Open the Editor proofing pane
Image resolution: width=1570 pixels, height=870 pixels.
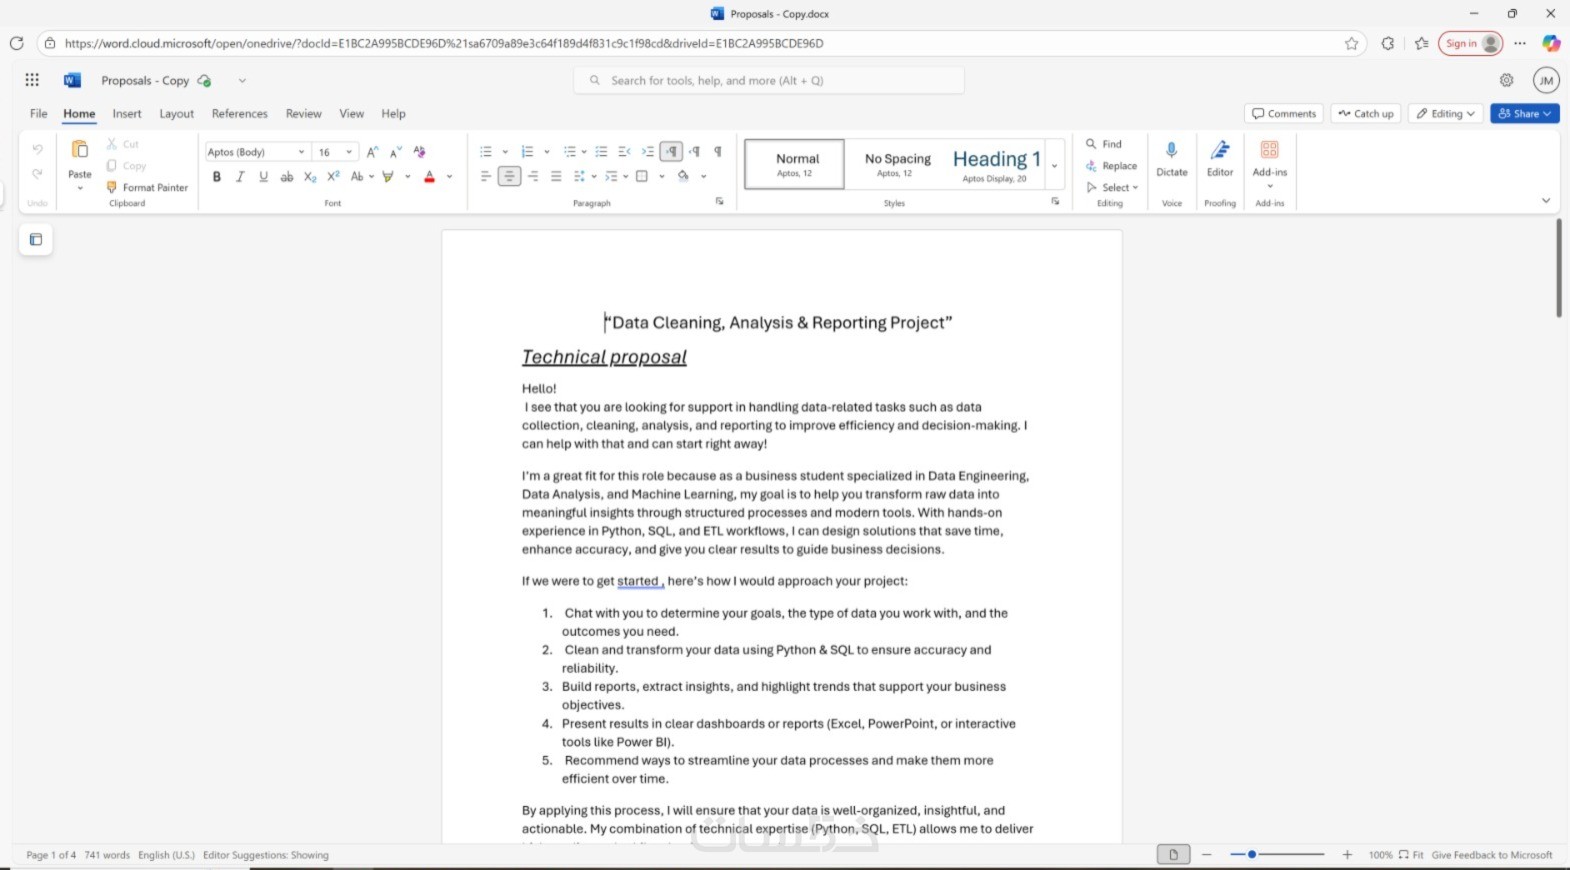pyautogui.click(x=1220, y=158)
